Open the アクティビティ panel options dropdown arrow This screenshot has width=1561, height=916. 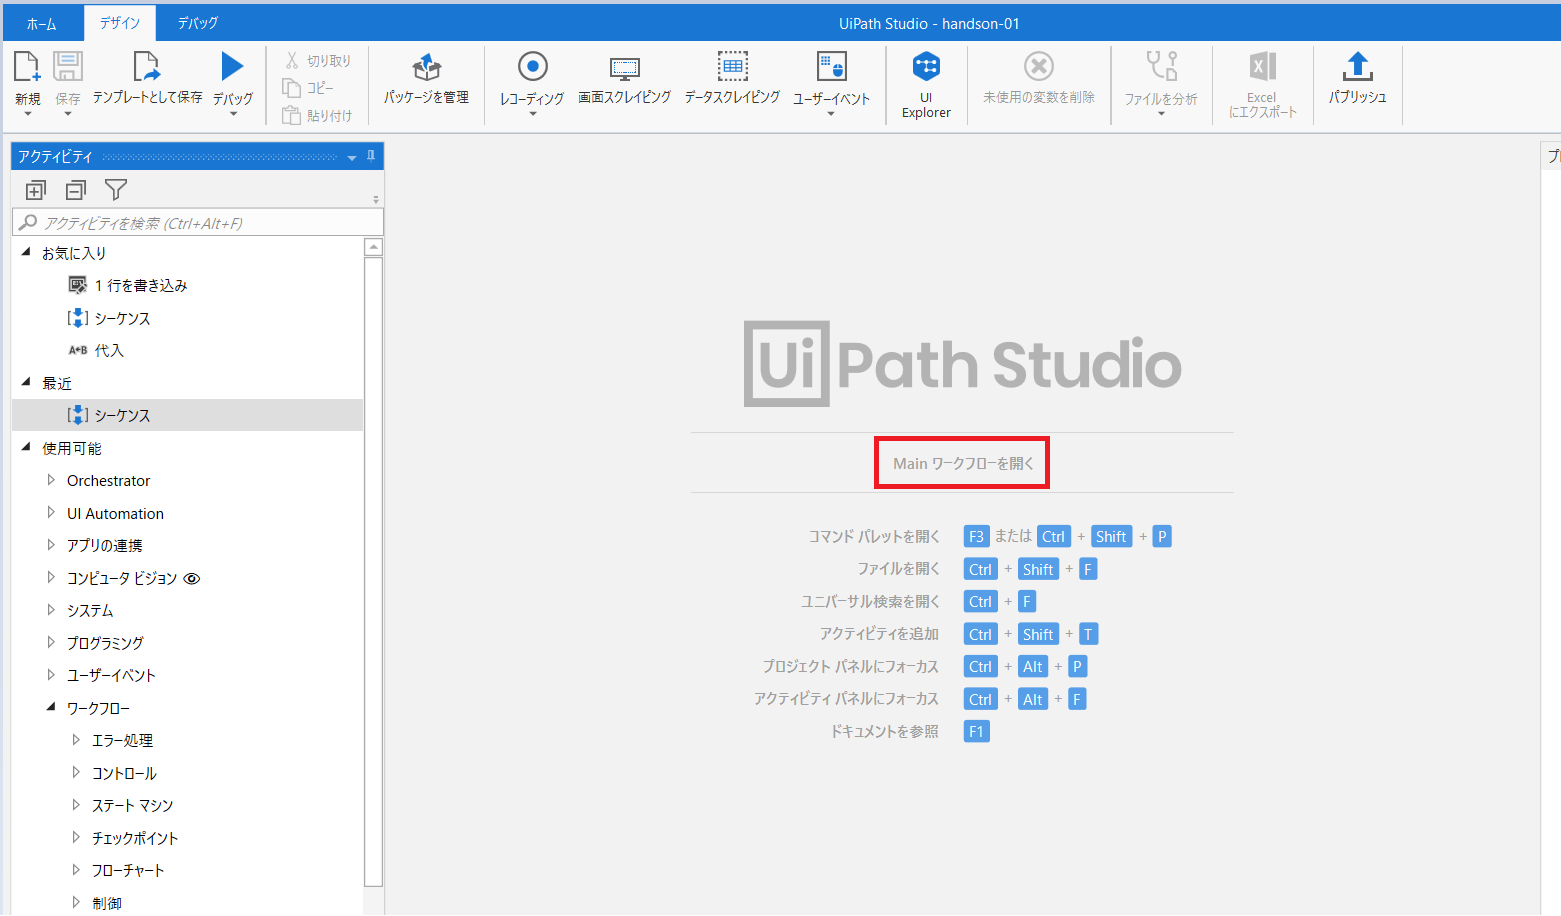pos(352,157)
